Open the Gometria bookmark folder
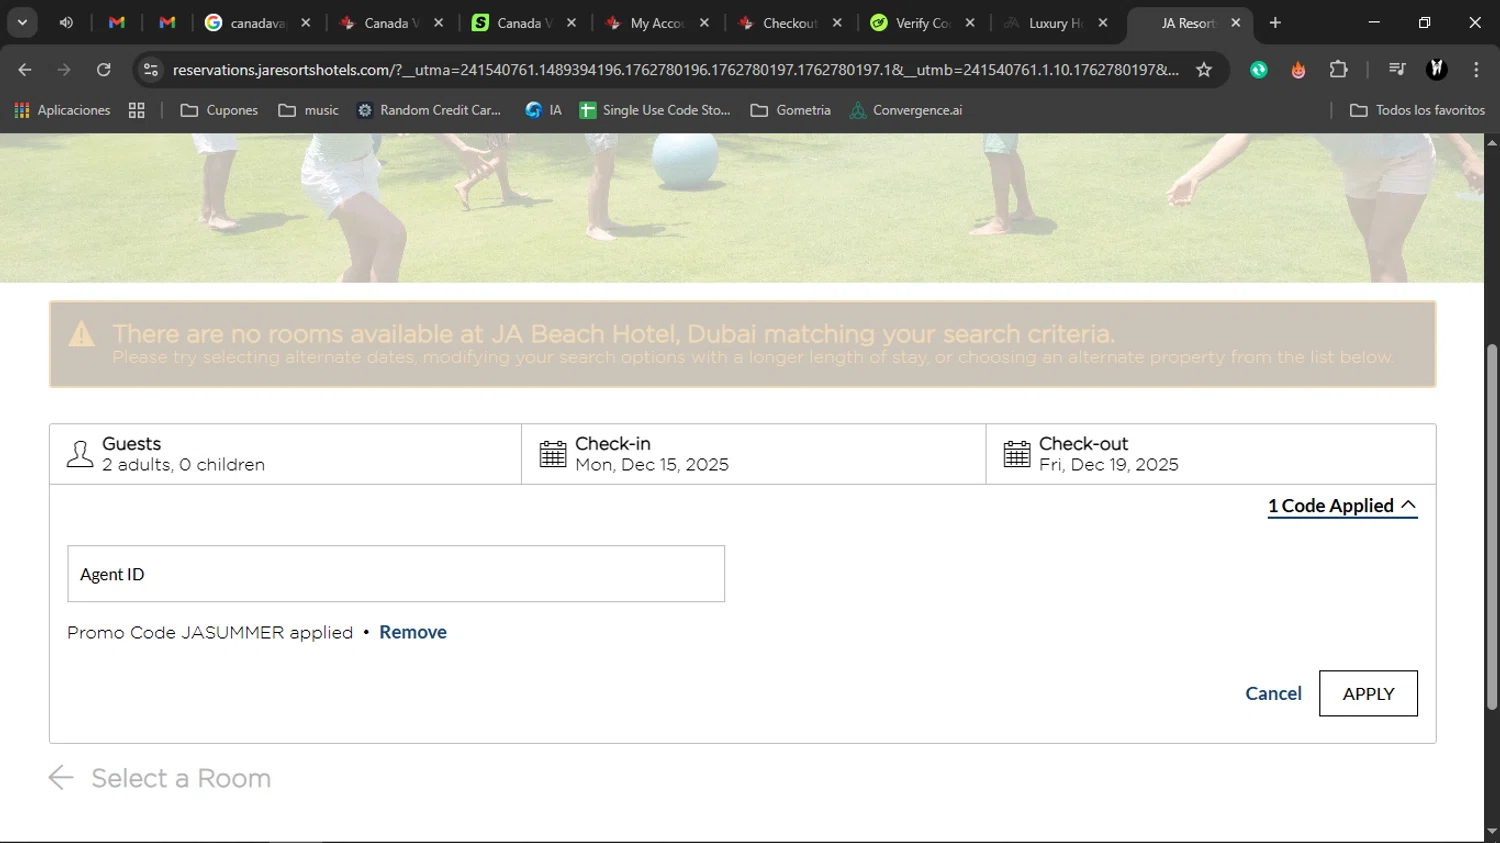This screenshot has height=843, width=1500. (791, 110)
